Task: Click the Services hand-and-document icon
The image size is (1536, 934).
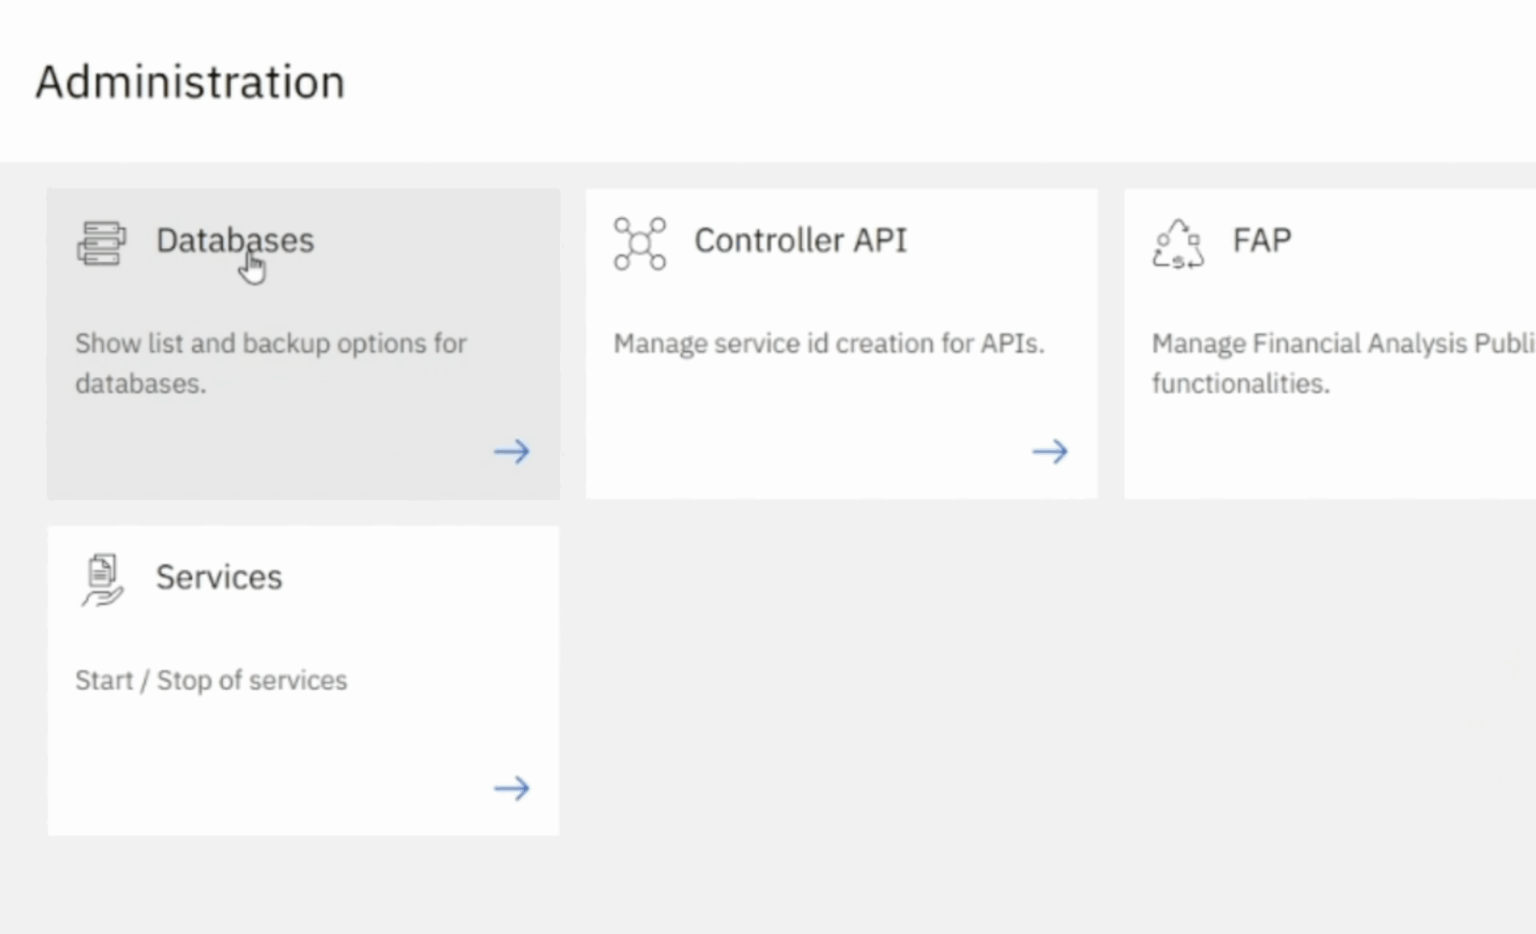Action: (x=102, y=580)
